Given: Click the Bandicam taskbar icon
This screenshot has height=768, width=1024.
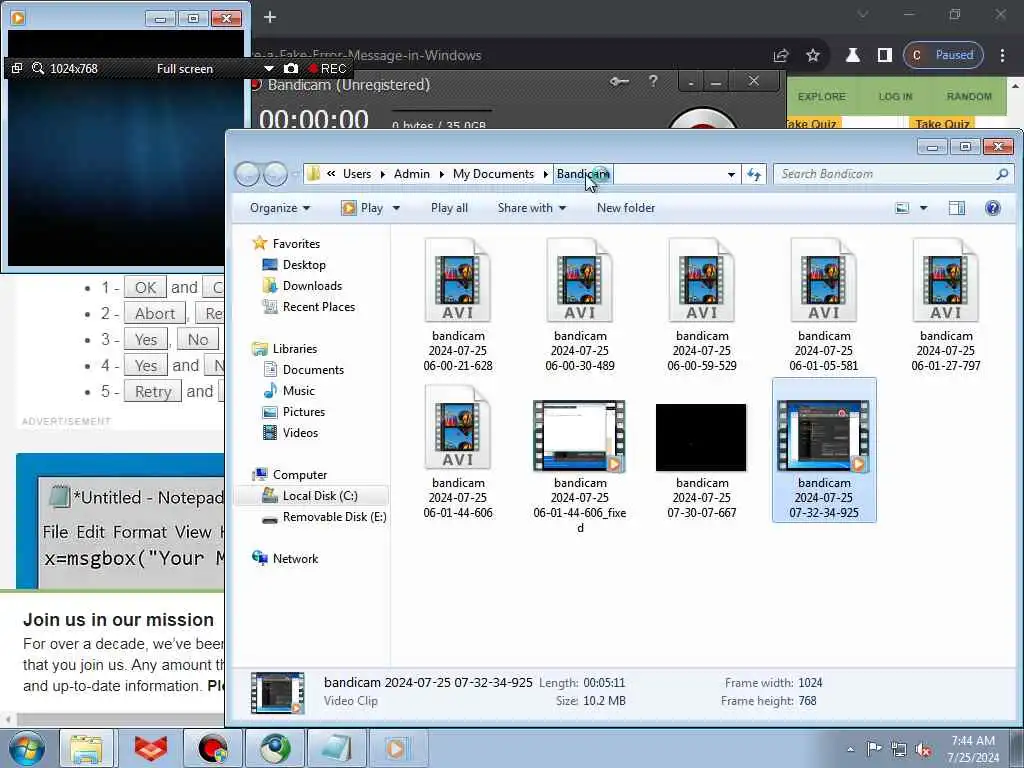Looking at the screenshot, I should 212,748.
